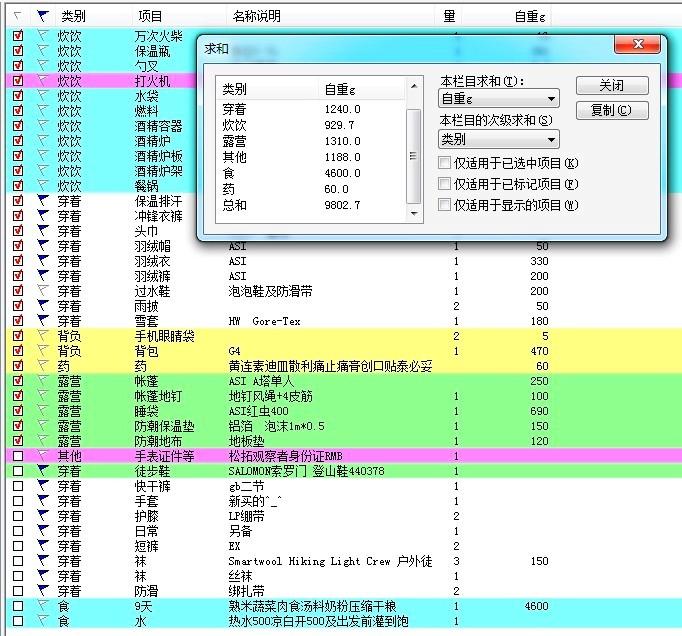Toggle the blue flag on the 保温排汗 row
Image resolution: width=682 pixels, height=636 pixels.
coord(42,201)
